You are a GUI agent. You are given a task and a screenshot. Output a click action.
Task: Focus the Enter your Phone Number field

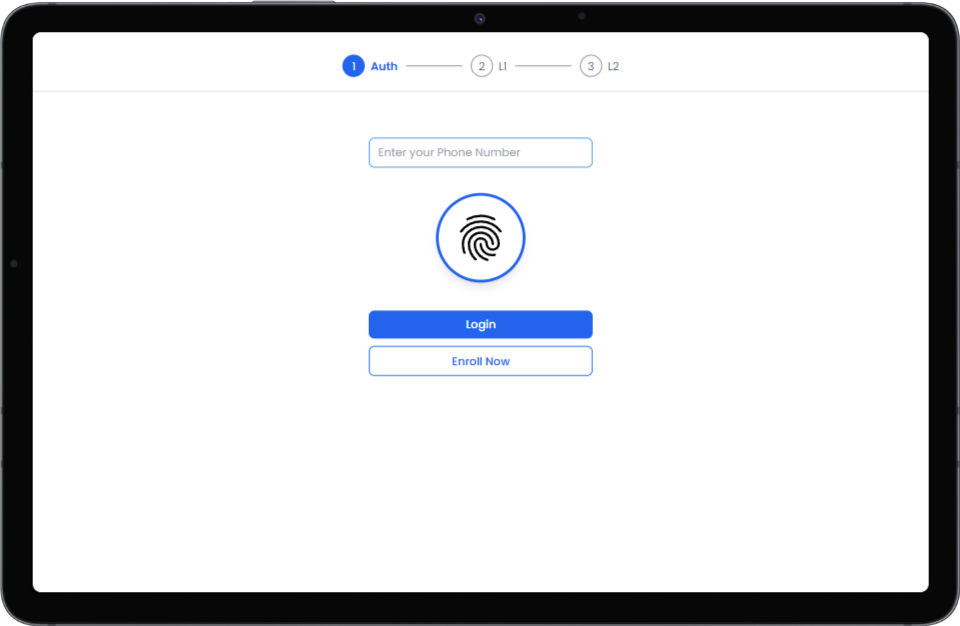(x=480, y=152)
